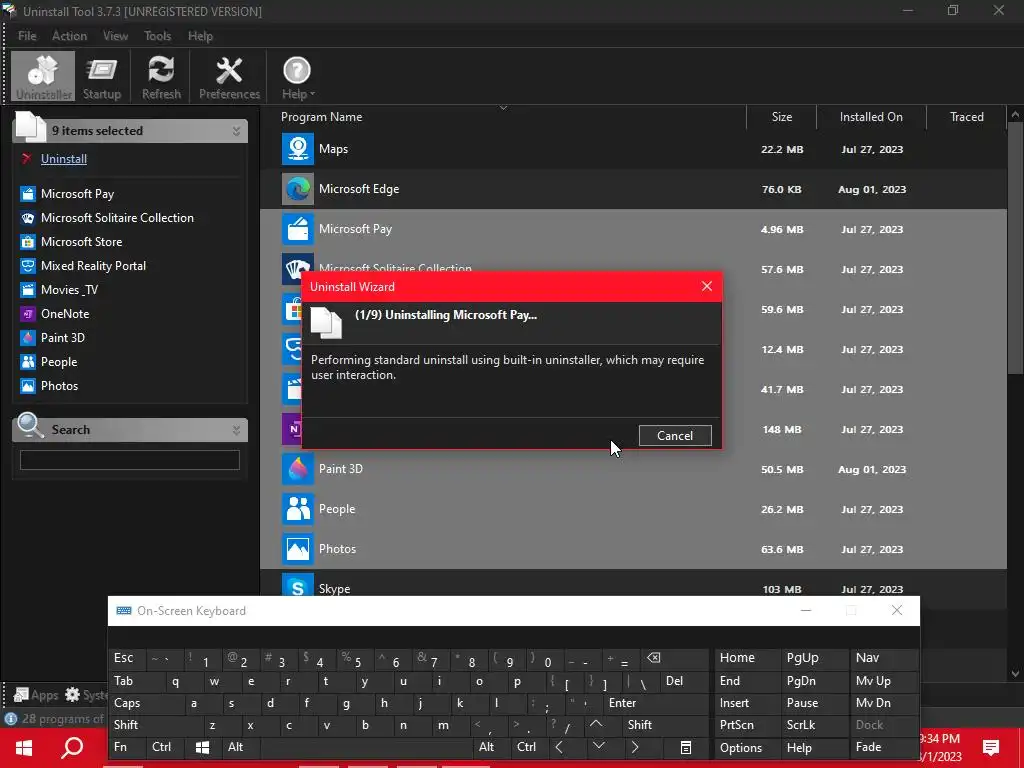Click the Microsoft Pay icon in program list

298,229
